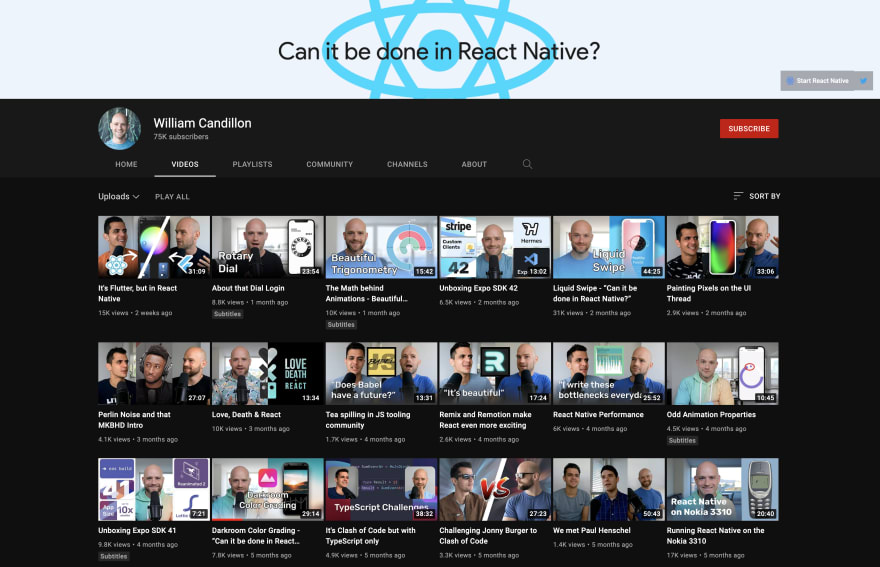Click title 'The Math behind Animations'
The width and height of the screenshot is (880, 567).
coord(366,293)
